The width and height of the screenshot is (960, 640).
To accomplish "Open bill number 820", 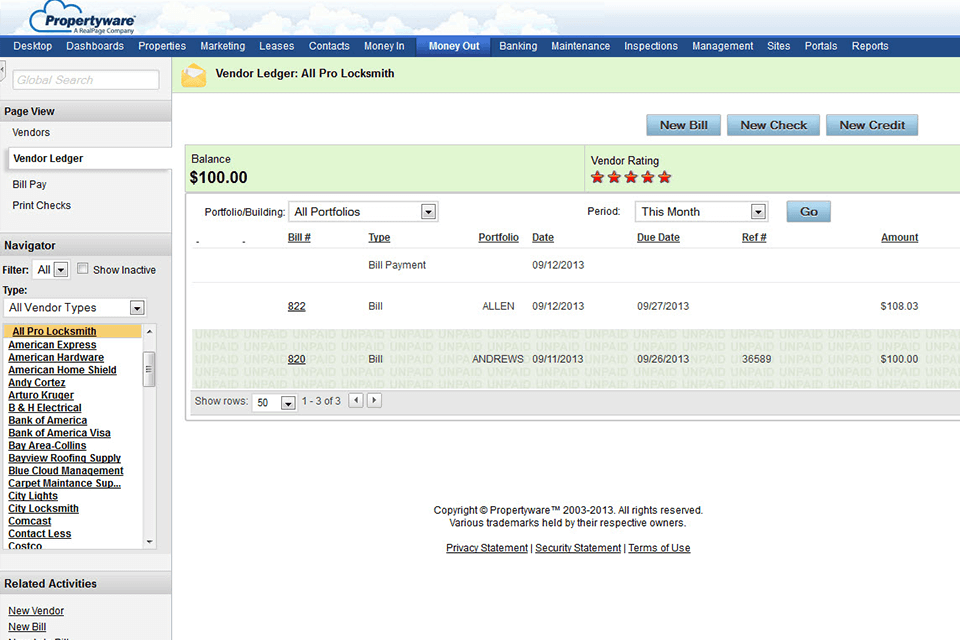I will pyautogui.click(x=296, y=359).
